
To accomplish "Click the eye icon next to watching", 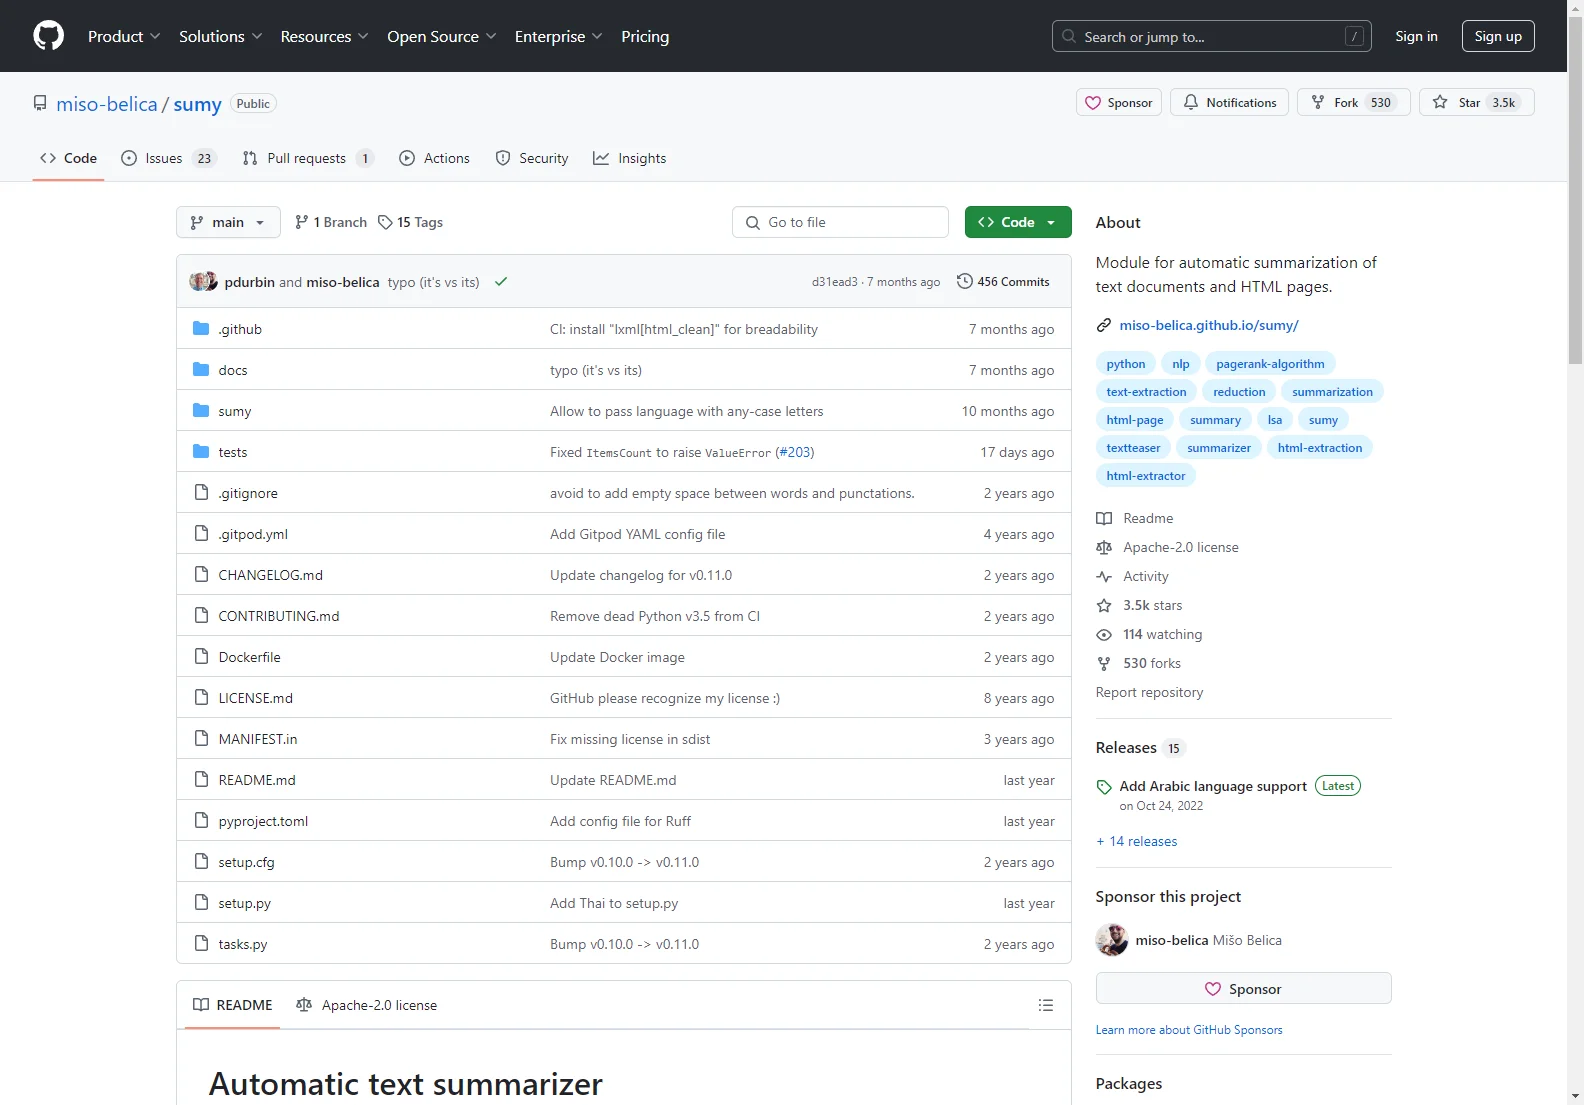I will coord(1104,635).
